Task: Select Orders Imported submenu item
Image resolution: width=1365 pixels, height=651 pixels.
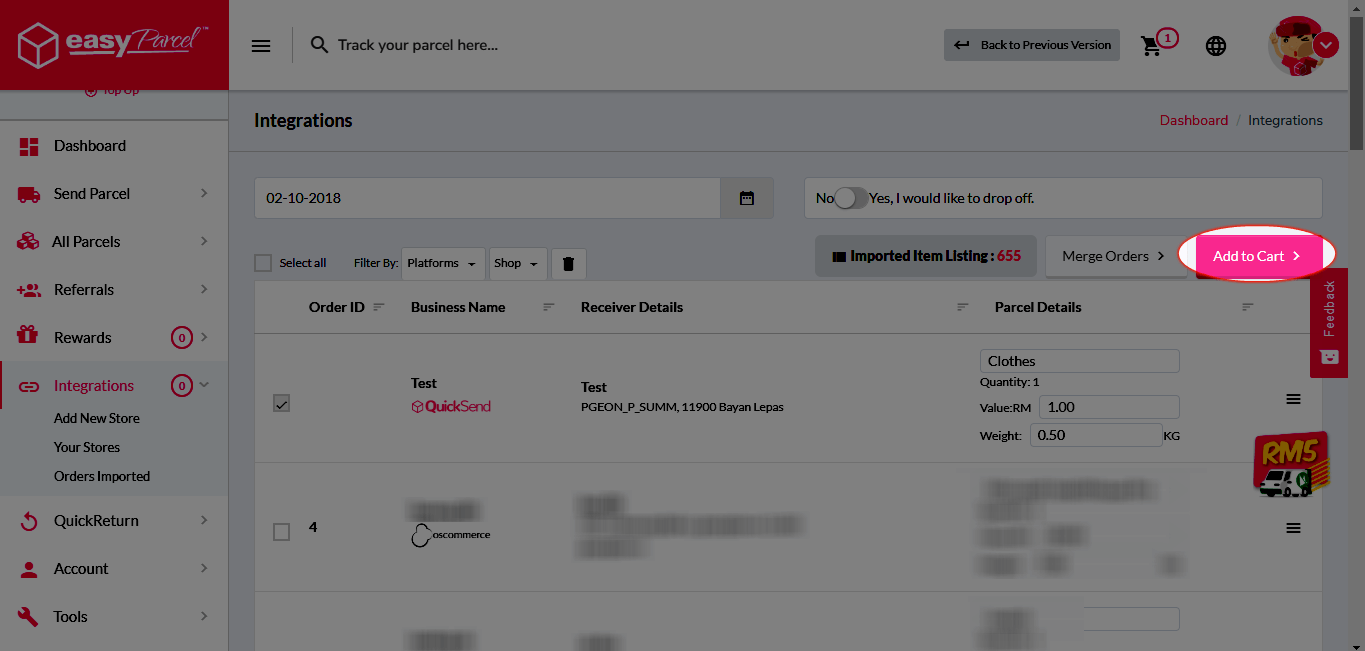Action: (x=102, y=476)
